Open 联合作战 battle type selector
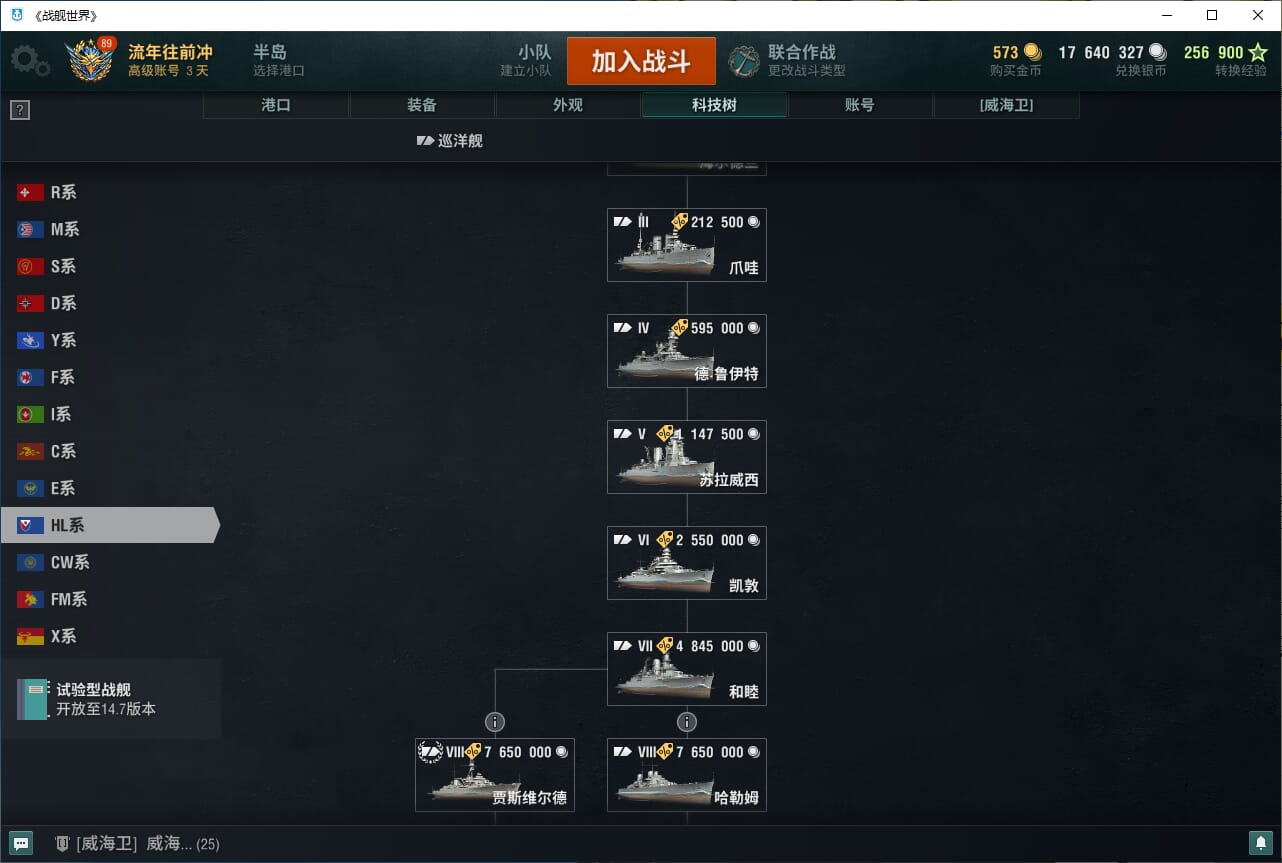Viewport: 1282px width, 863px height. (x=787, y=61)
